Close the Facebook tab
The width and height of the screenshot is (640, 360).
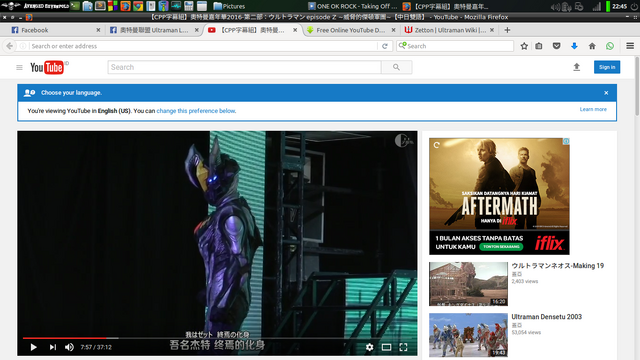coord(98,30)
